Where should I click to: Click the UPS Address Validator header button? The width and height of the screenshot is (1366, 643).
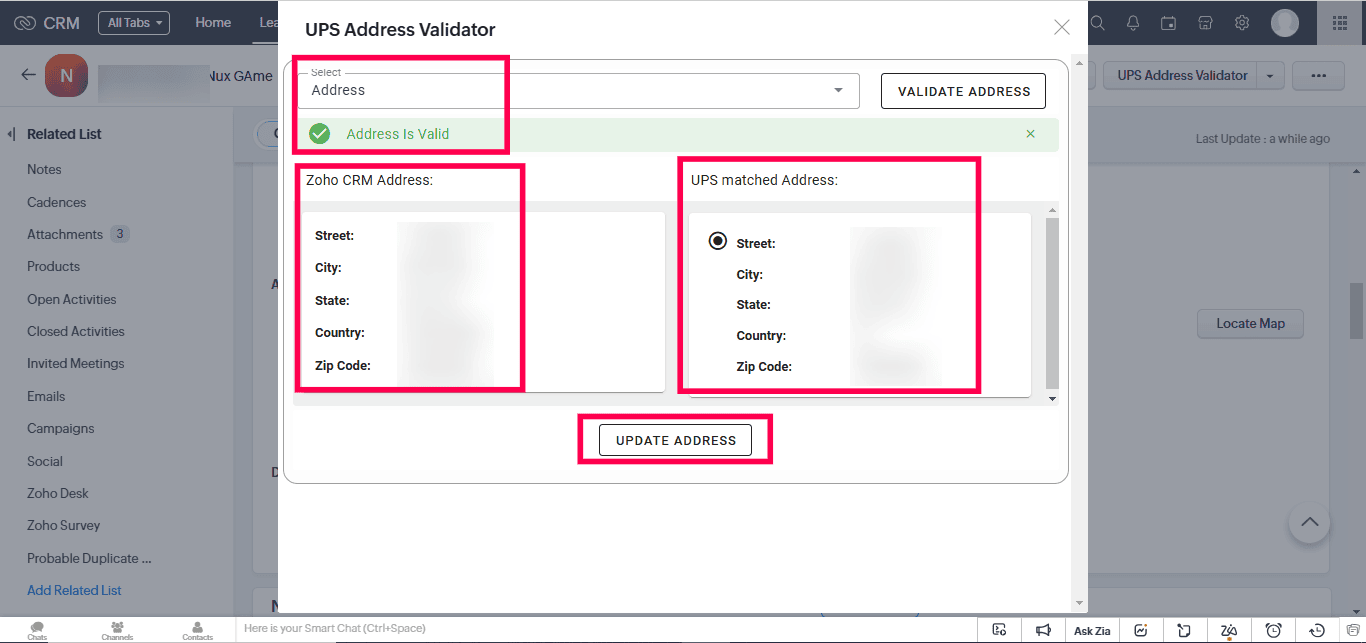(x=1182, y=75)
